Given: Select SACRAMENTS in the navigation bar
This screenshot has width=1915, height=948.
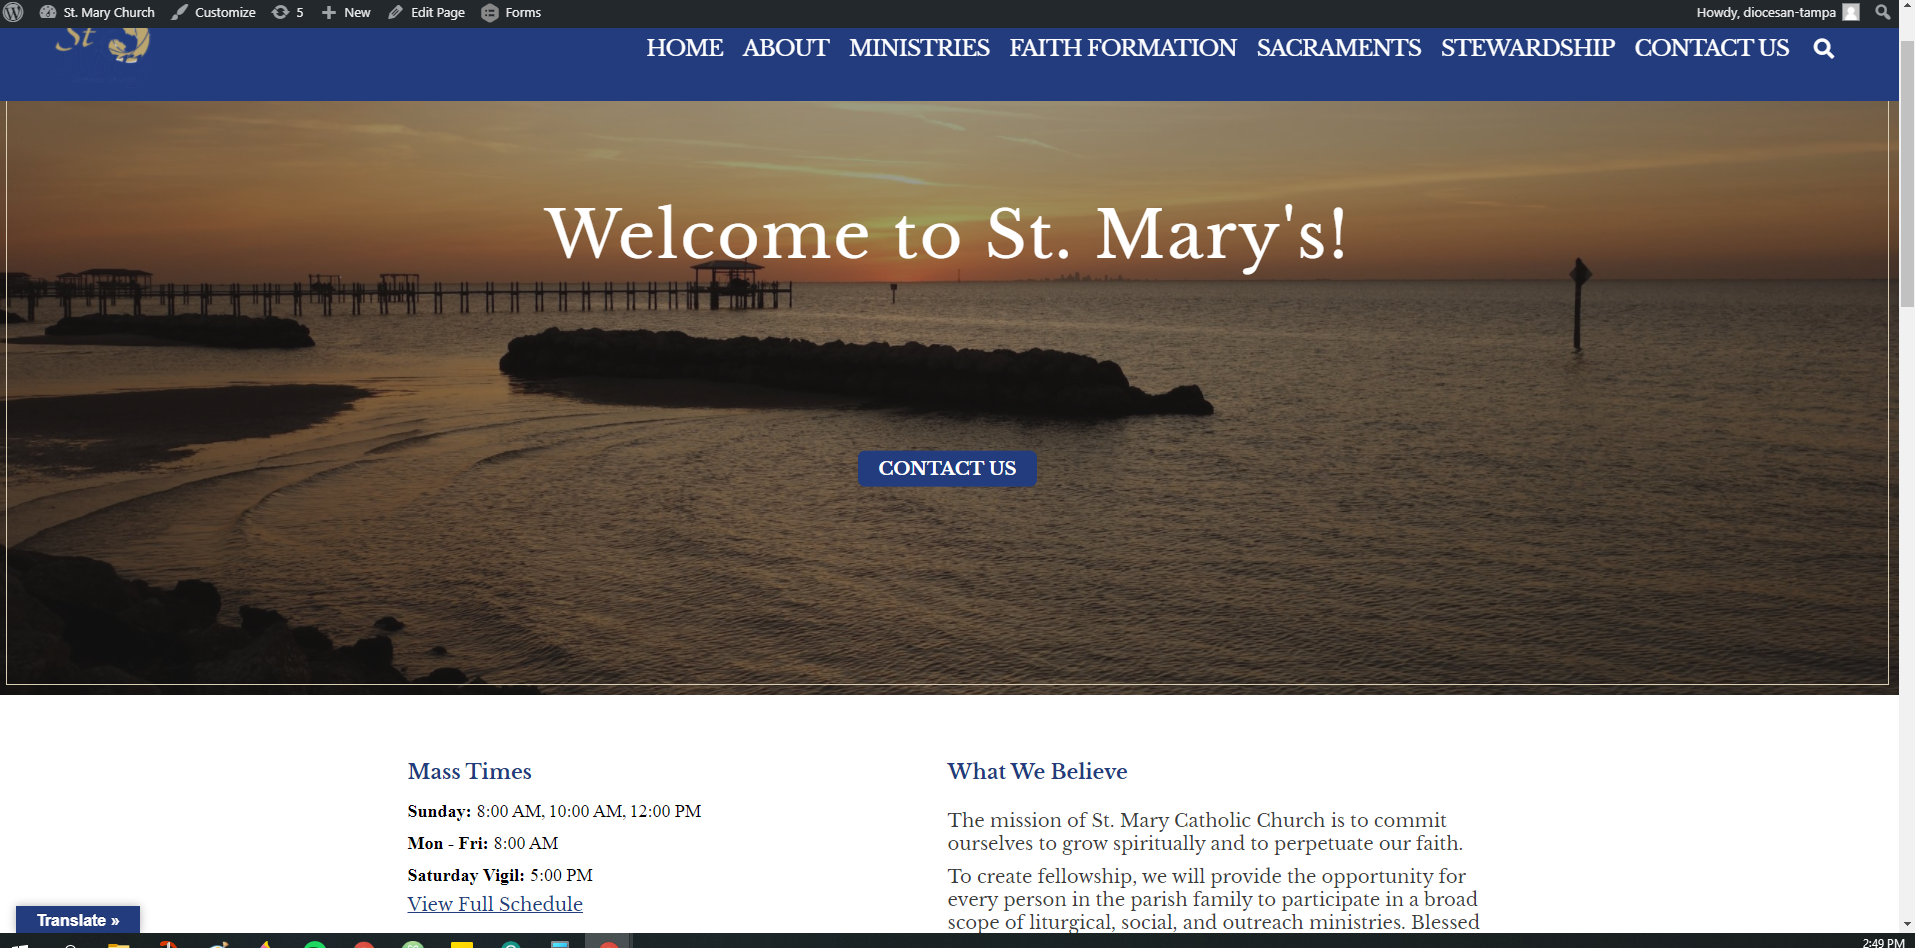Looking at the screenshot, I should pyautogui.click(x=1338, y=48).
